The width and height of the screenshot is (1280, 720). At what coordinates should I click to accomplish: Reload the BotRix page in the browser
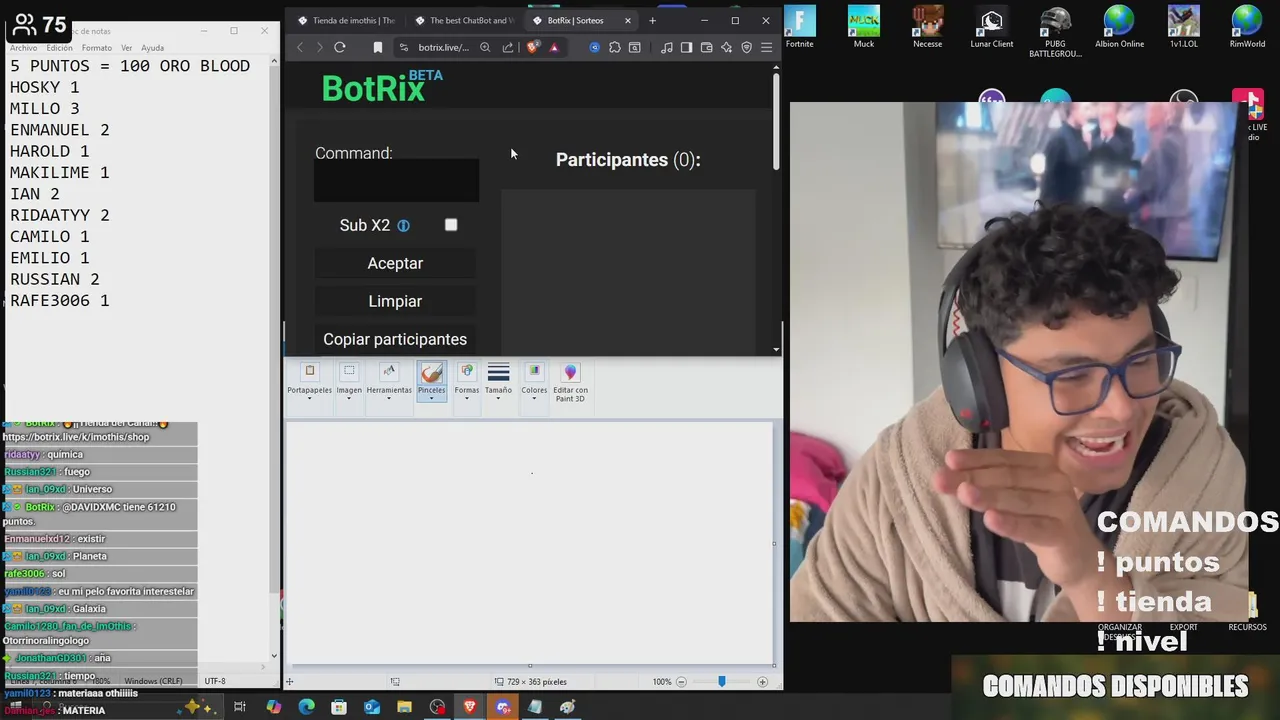coord(340,47)
